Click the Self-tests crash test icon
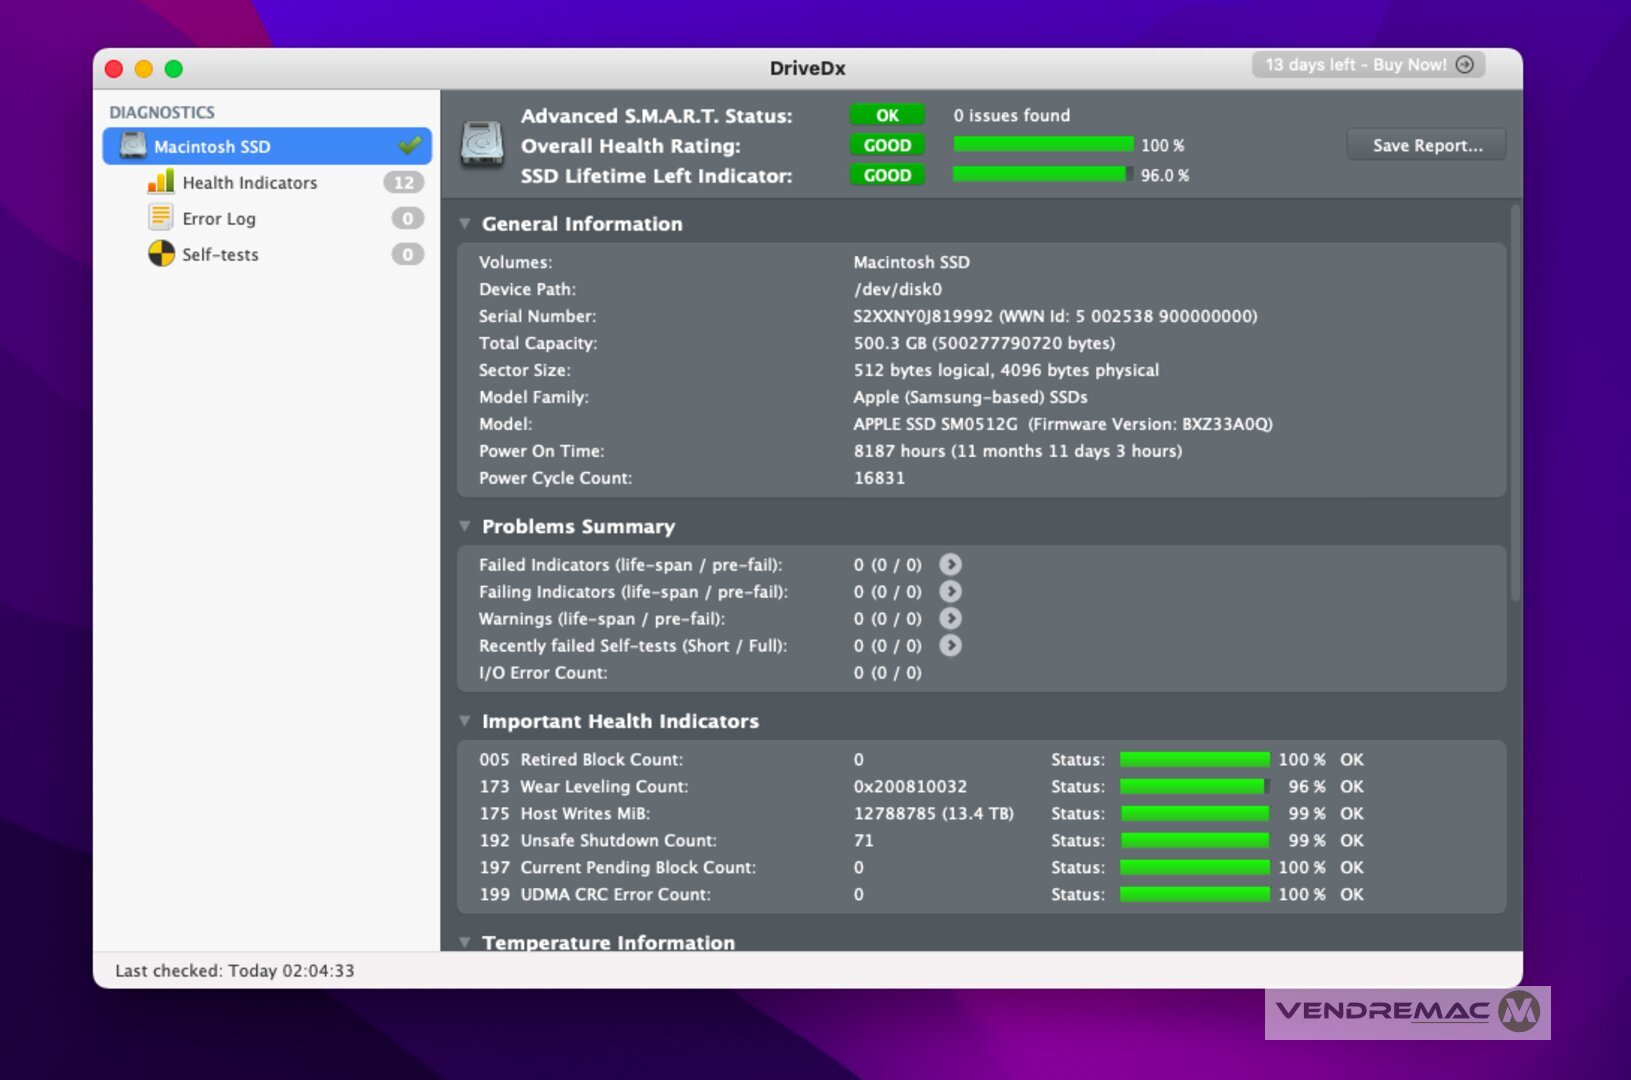1631x1080 pixels. (161, 254)
